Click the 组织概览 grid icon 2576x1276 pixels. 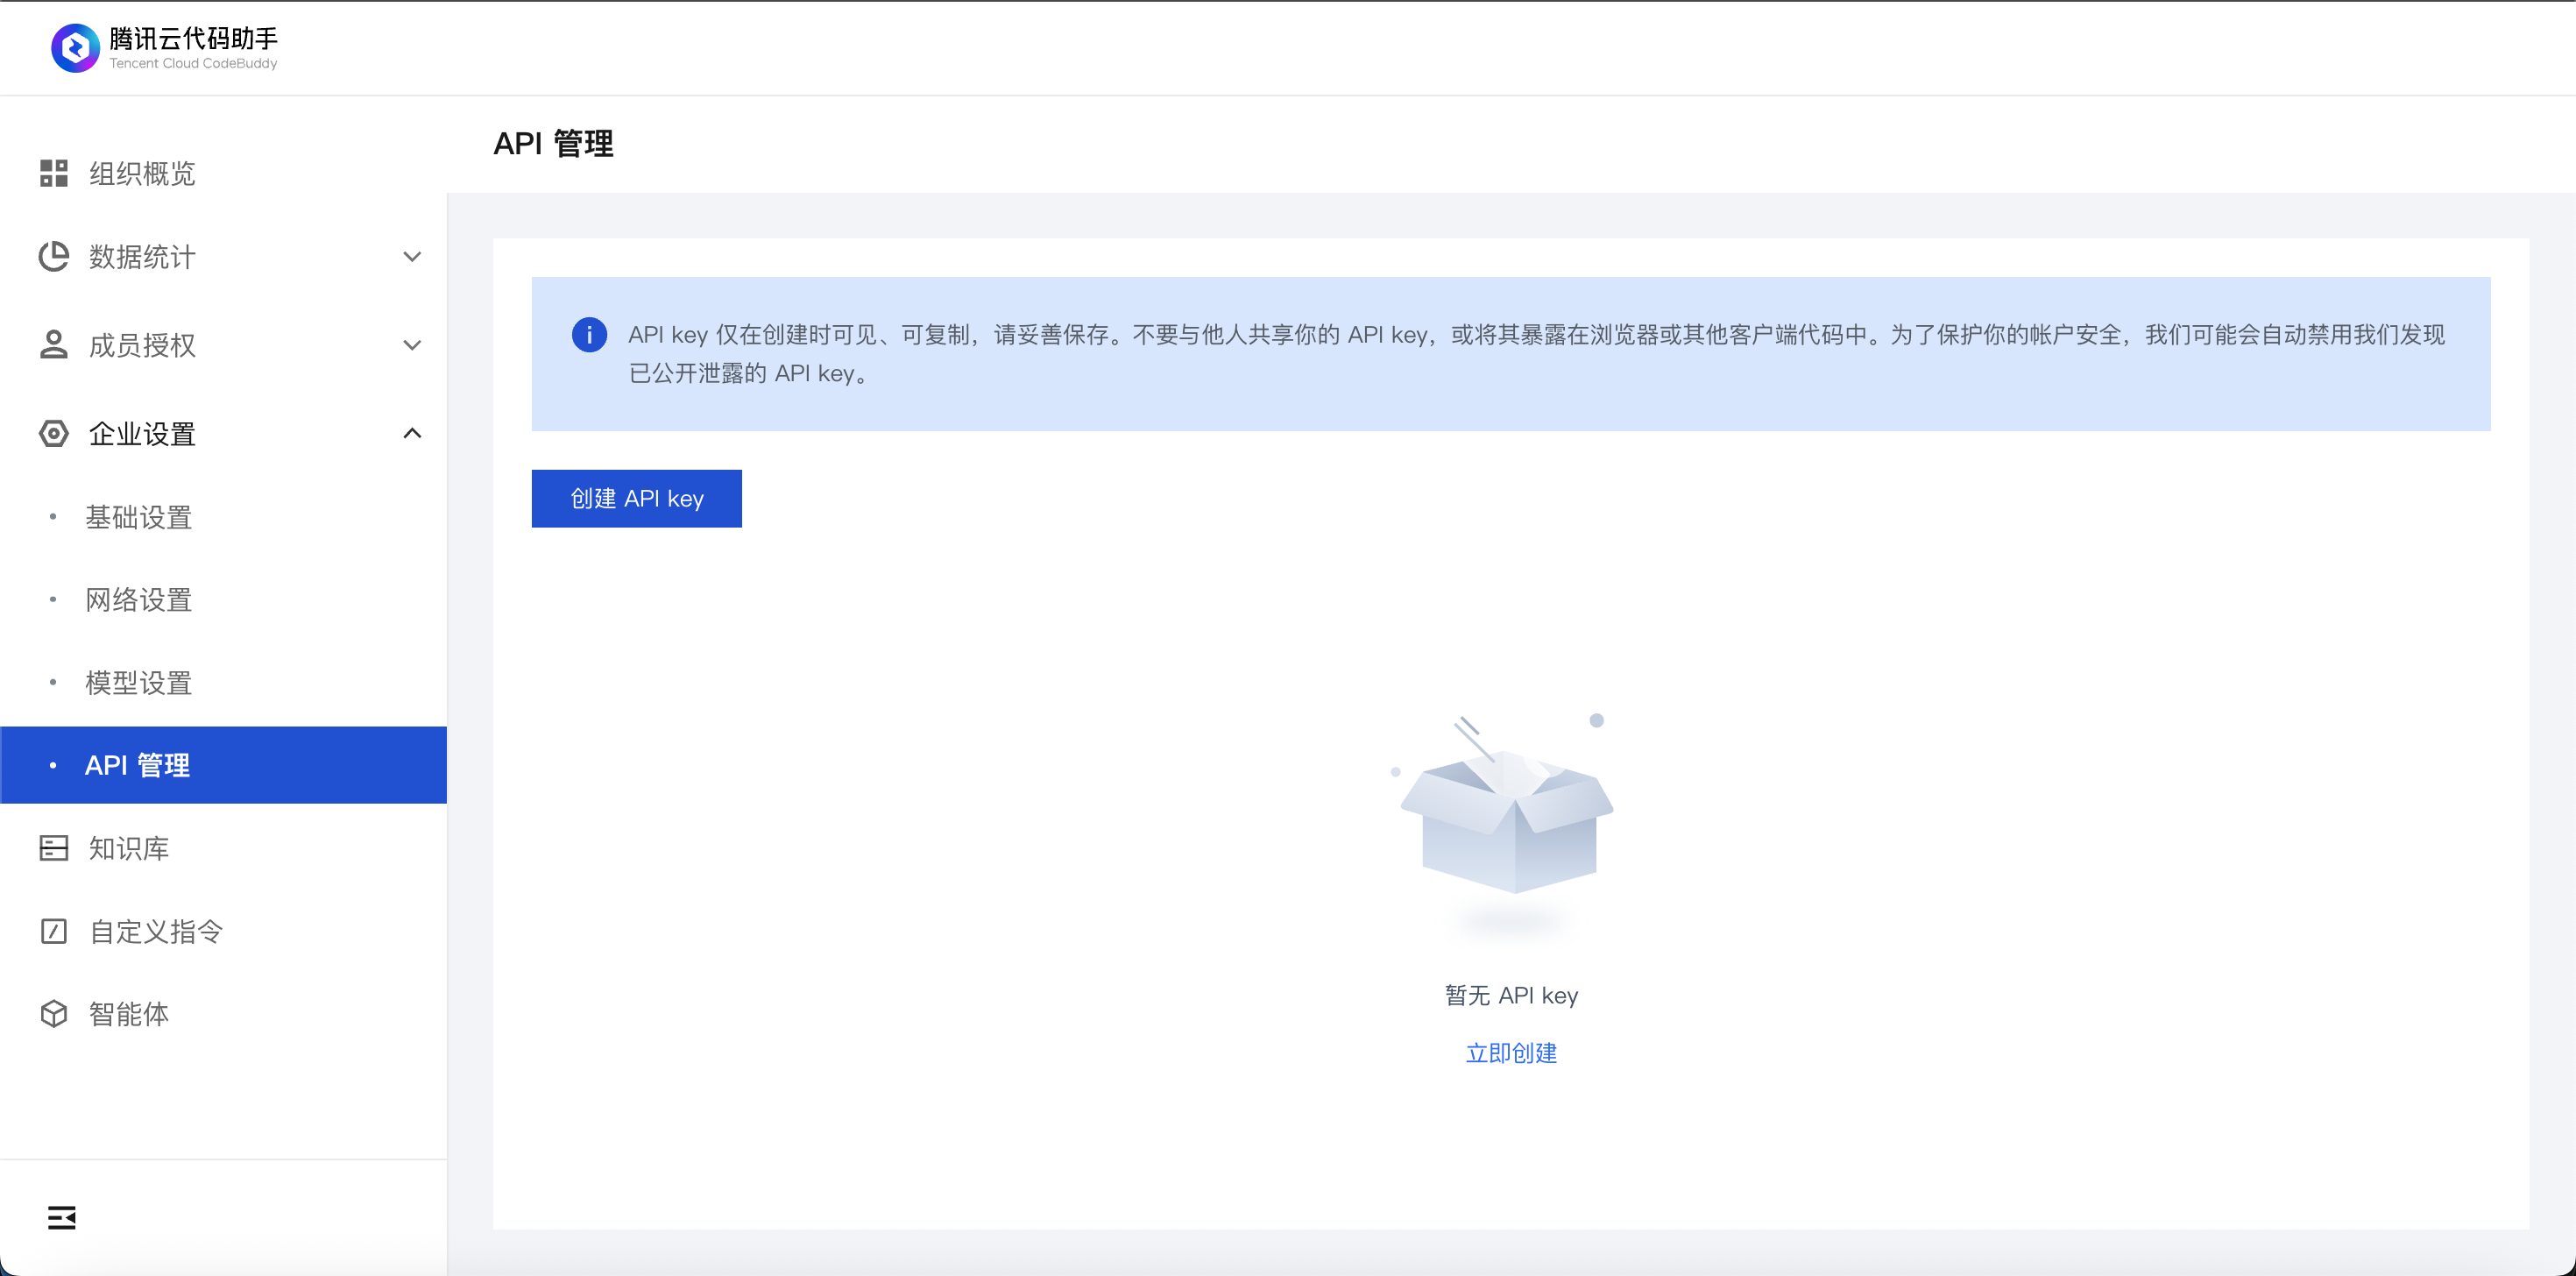point(54,173)
